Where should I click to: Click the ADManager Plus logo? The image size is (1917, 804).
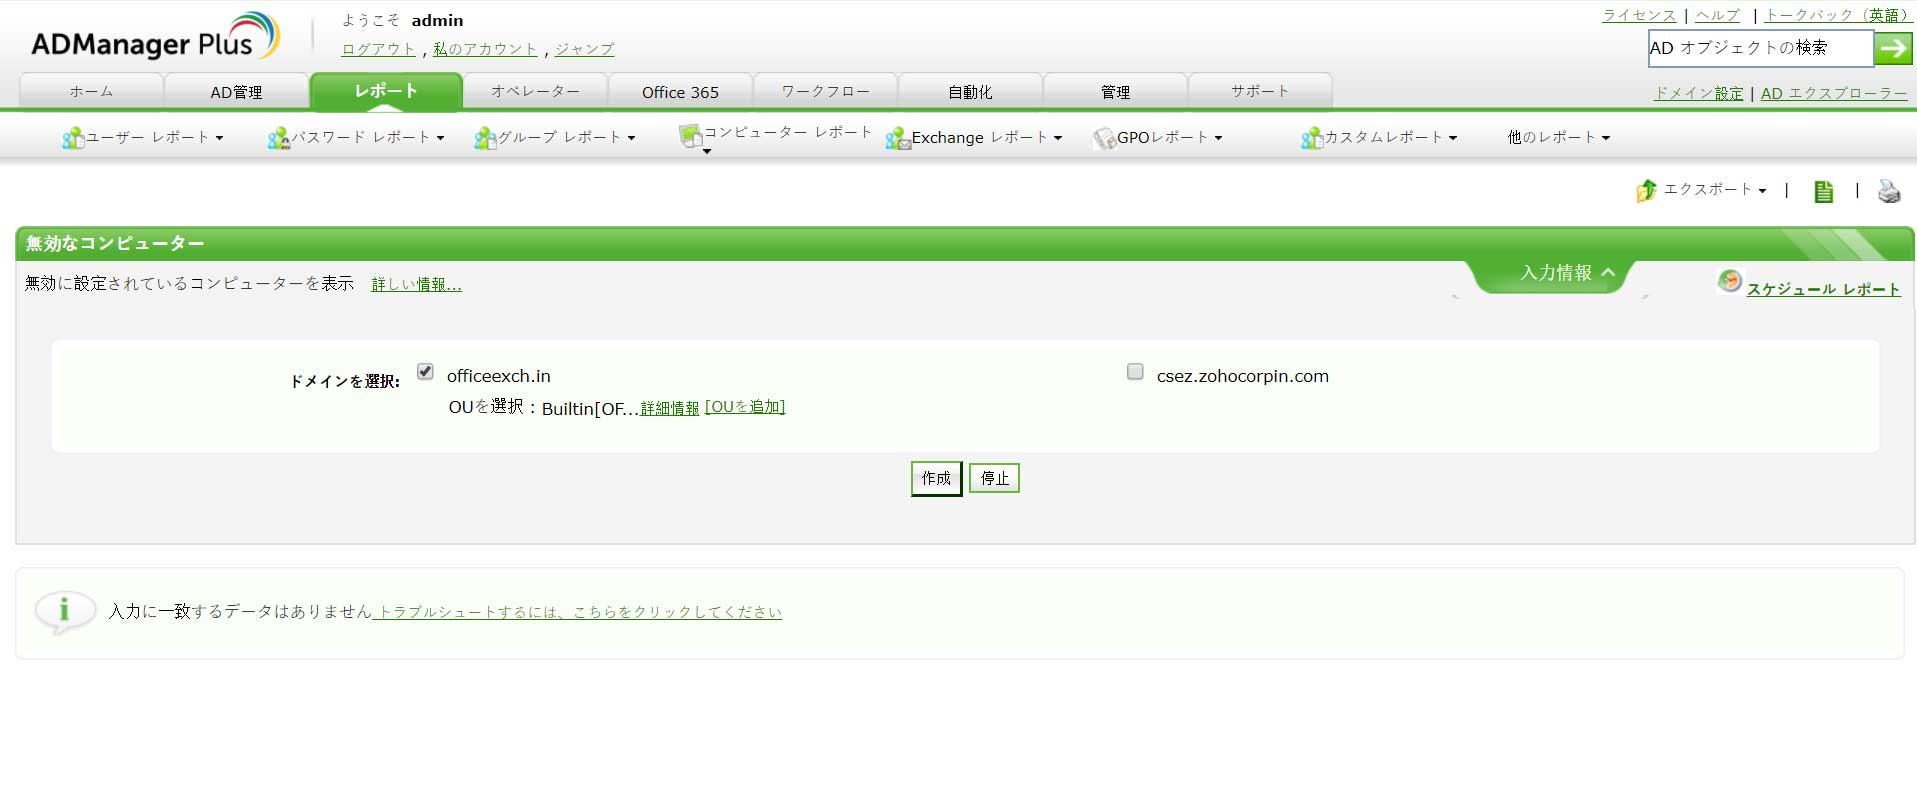coord(155,37)
